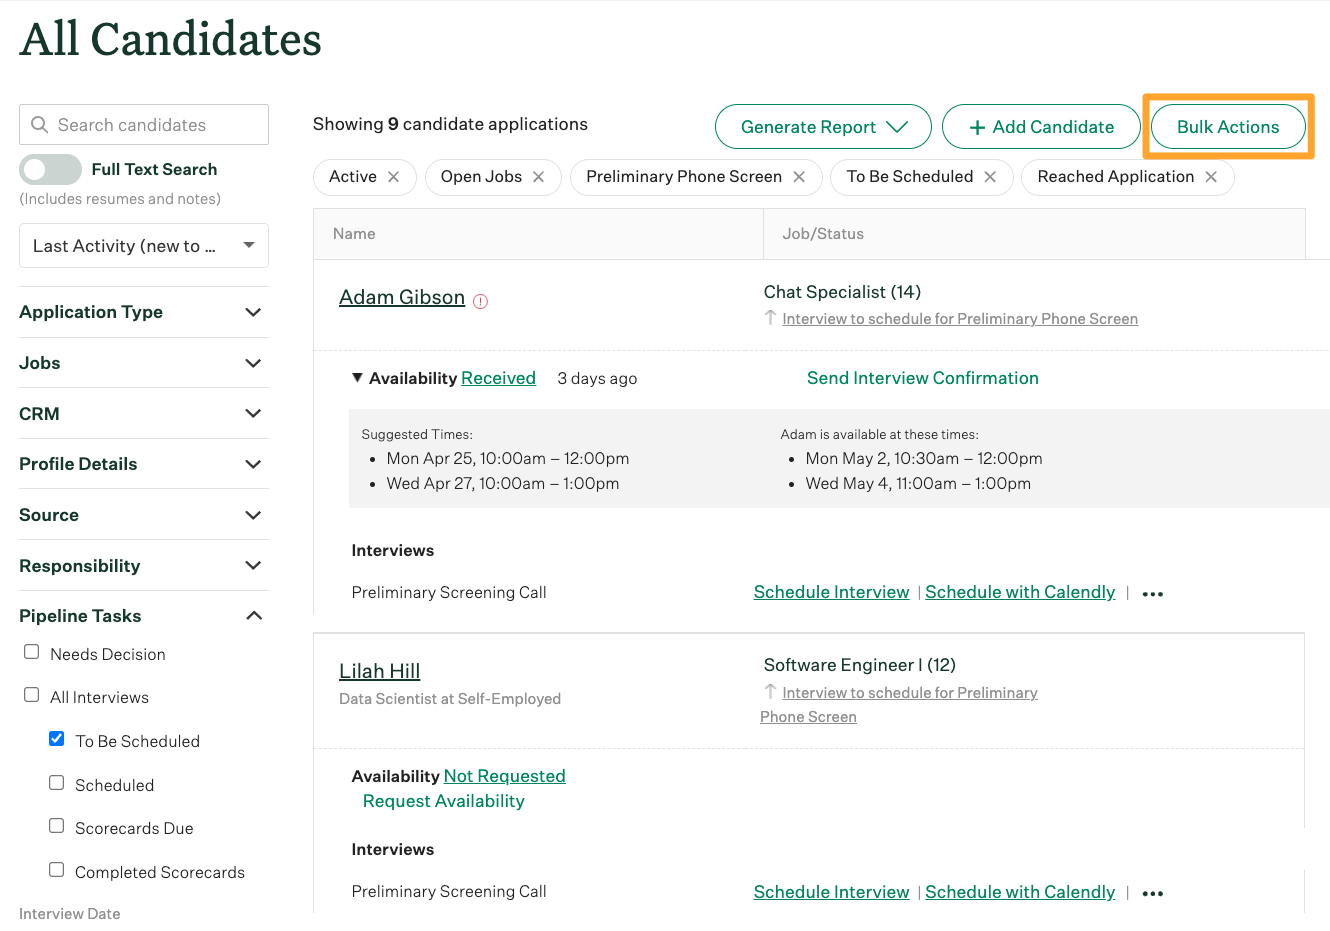Collapse Adam Gibson's Availability details triangle
Screen dimensions: 1330x931
point(357,378)
